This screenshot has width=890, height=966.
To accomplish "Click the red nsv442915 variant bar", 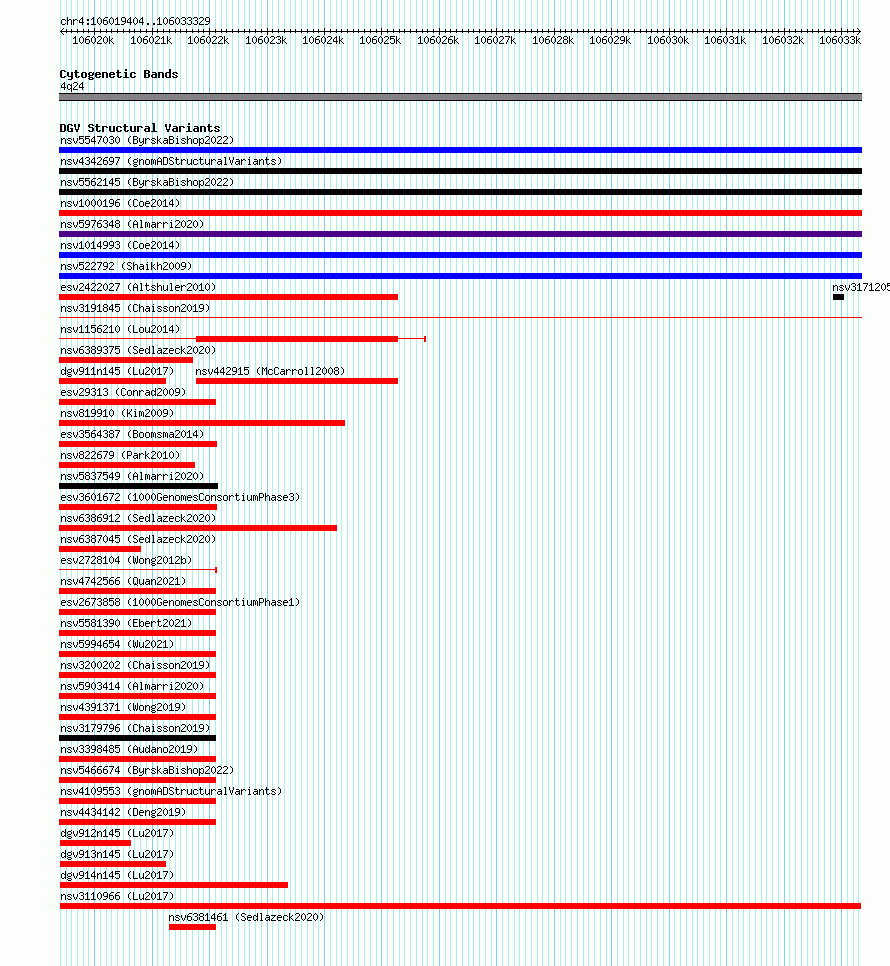I will [297, 381].
